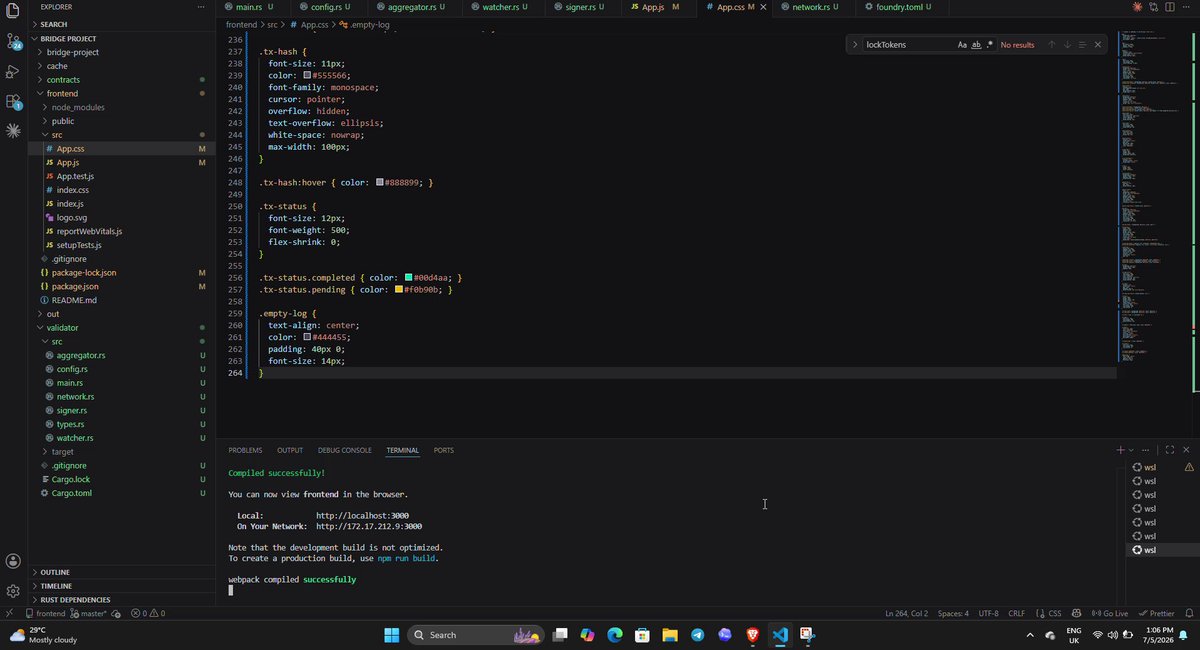Viewport: 1200px width, 650px height.
Task: Open the Run and Debug view
Action: [13, 72]
